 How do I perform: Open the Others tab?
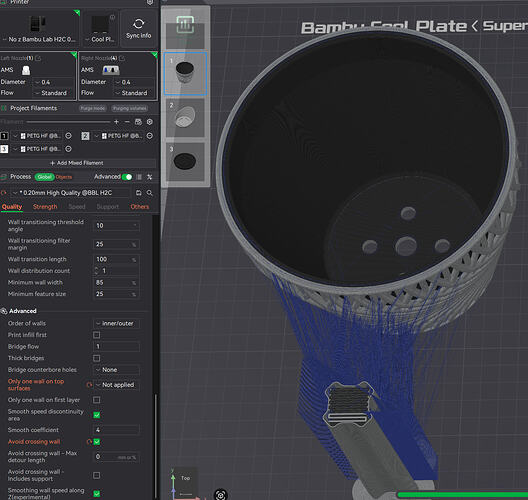139,207
